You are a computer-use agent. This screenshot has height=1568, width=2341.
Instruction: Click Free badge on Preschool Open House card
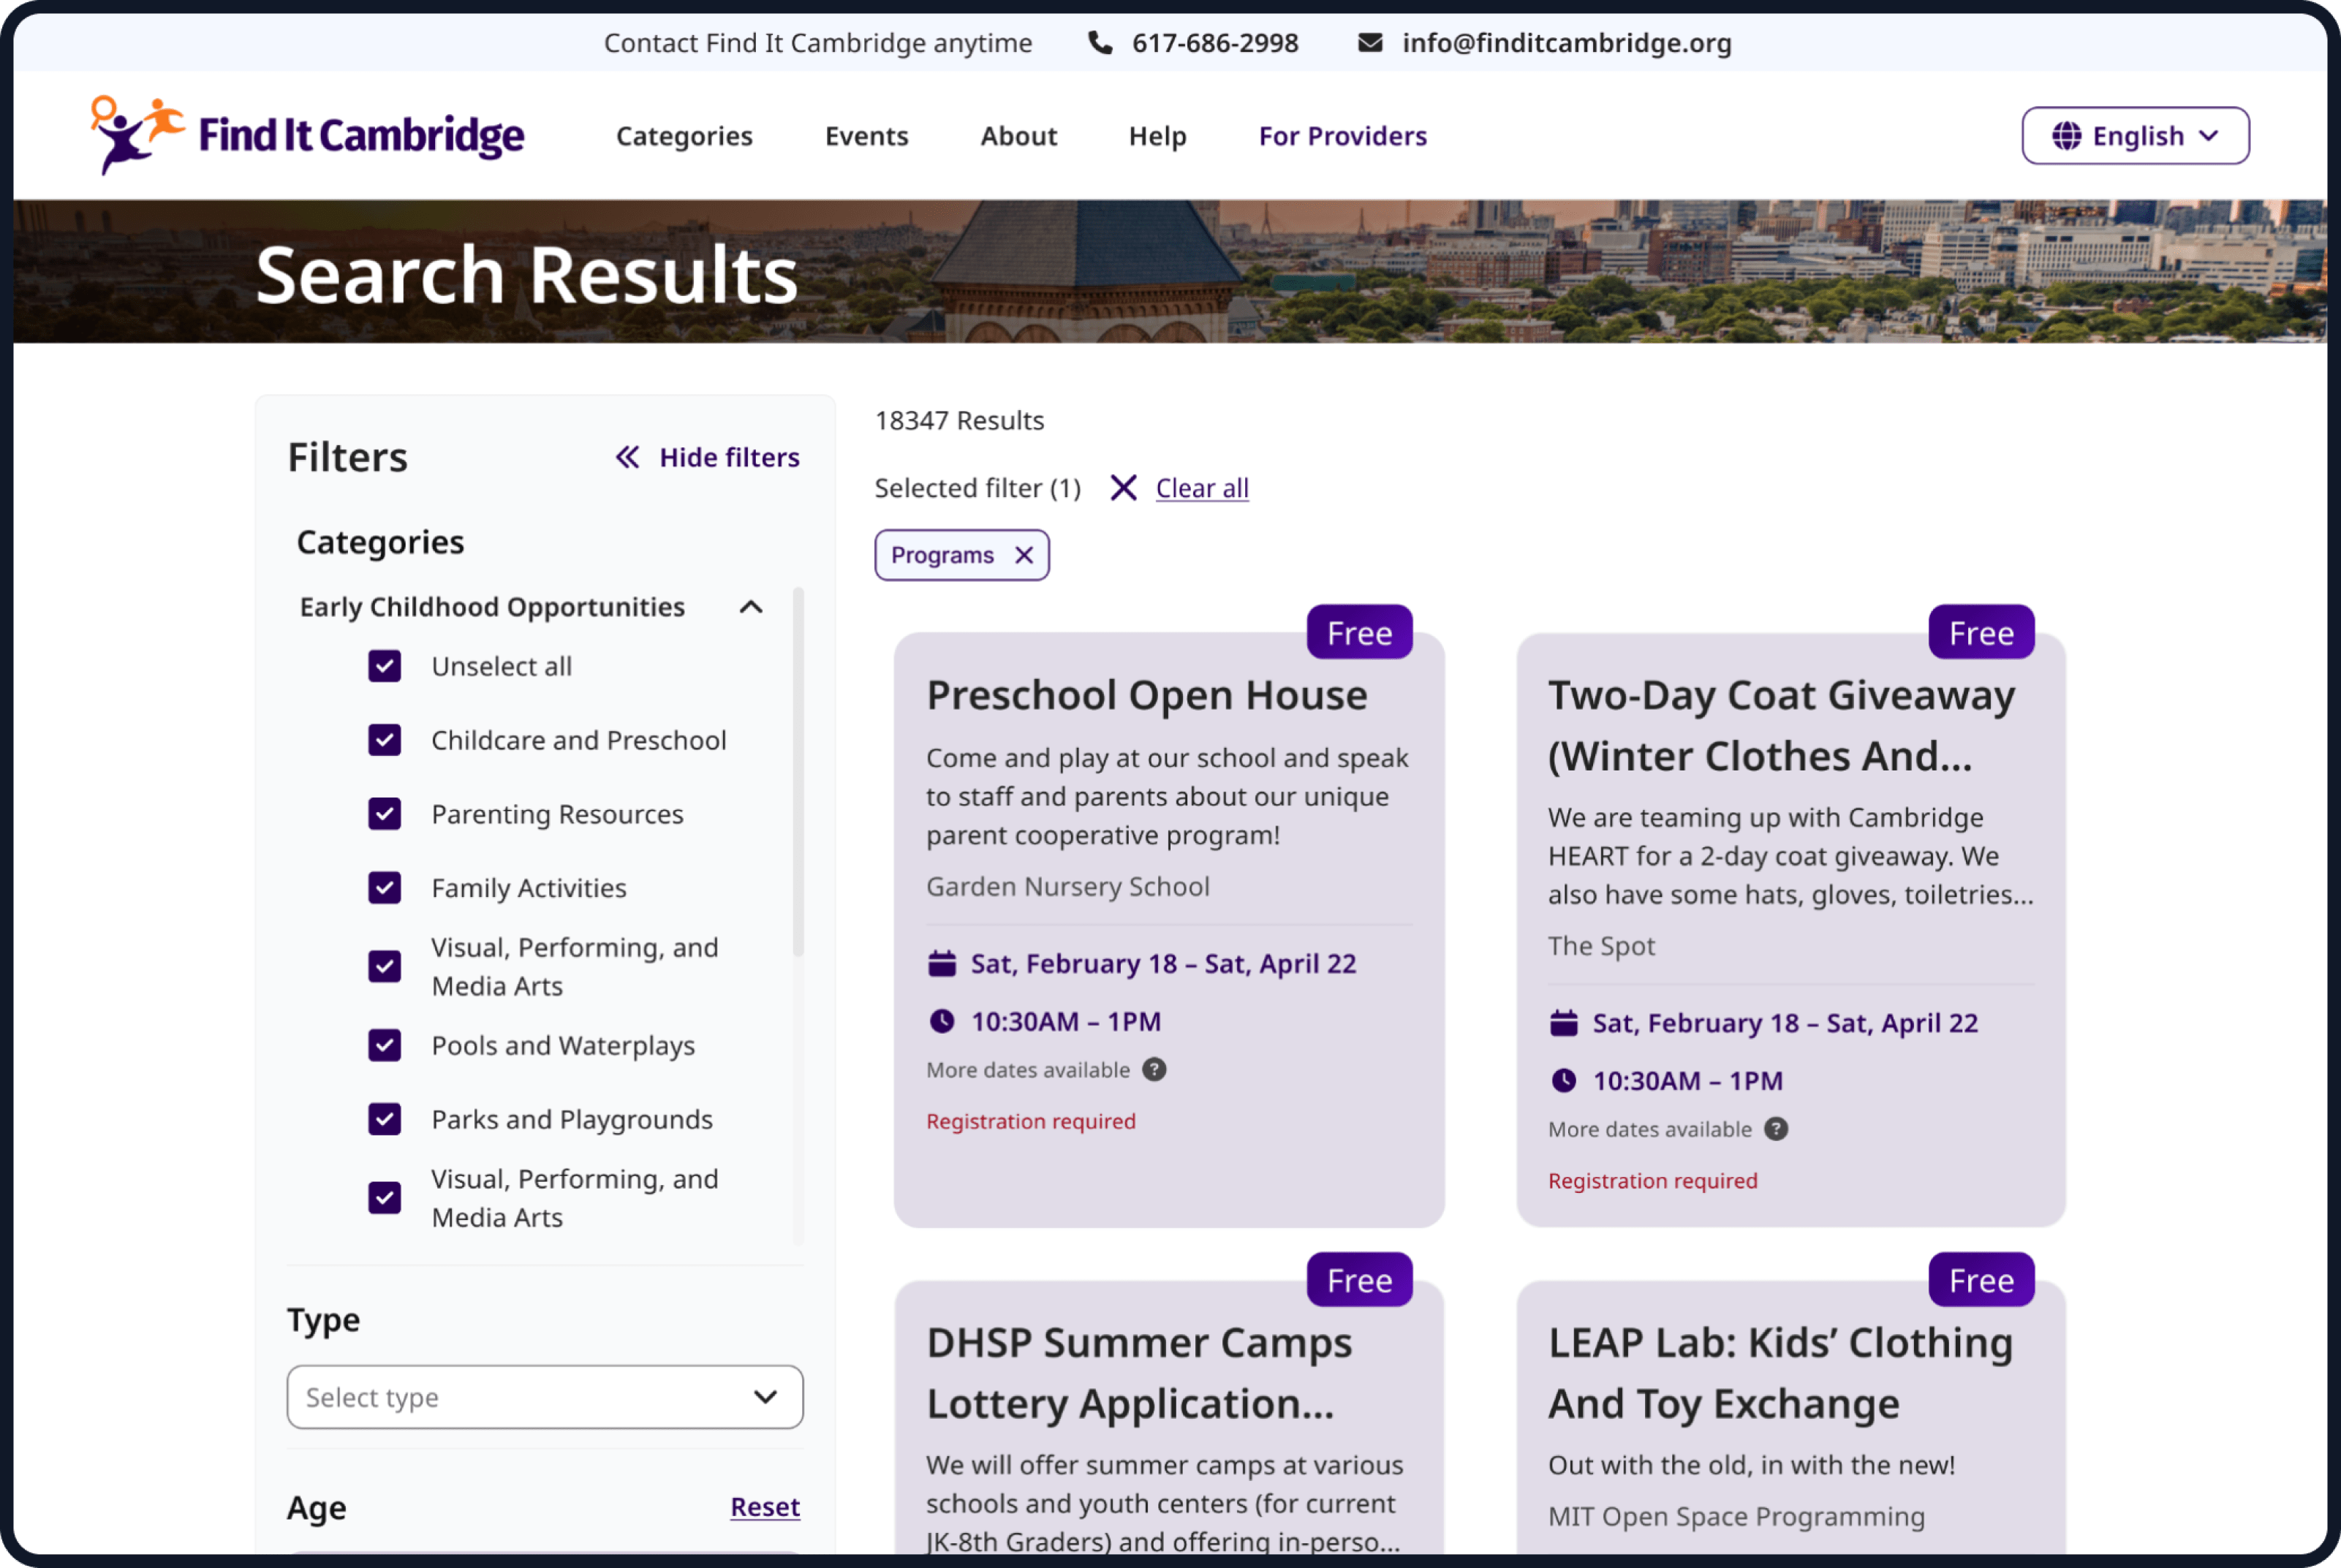[x=1359, y=632]
